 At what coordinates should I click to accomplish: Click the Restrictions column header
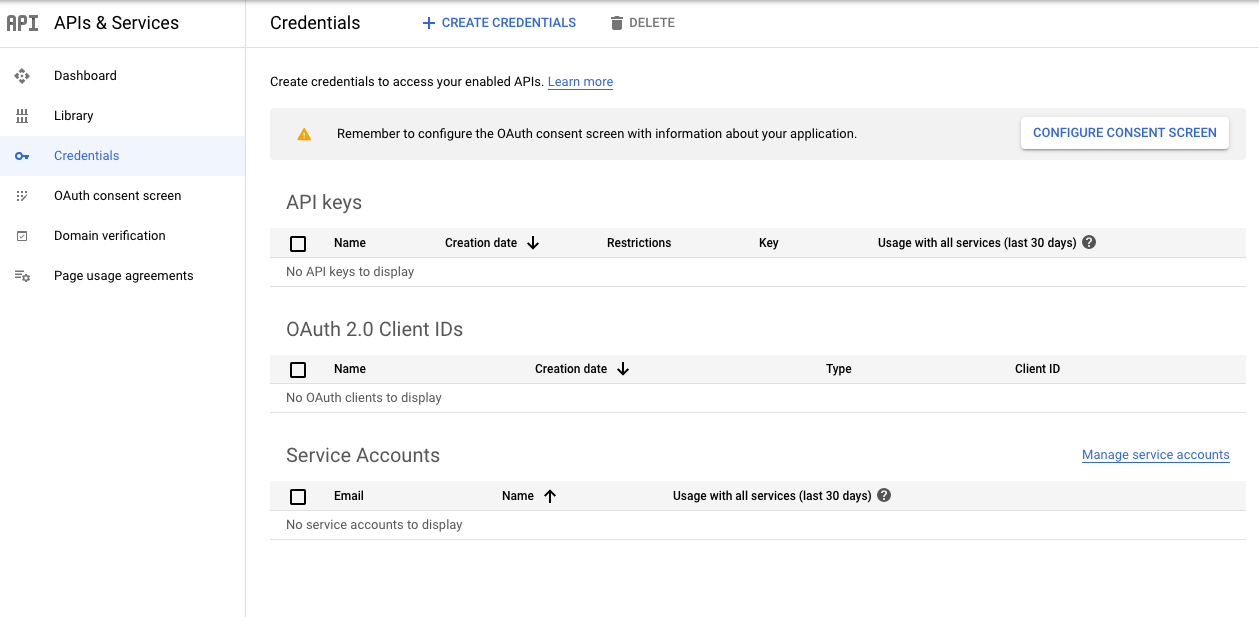[639, 243]
